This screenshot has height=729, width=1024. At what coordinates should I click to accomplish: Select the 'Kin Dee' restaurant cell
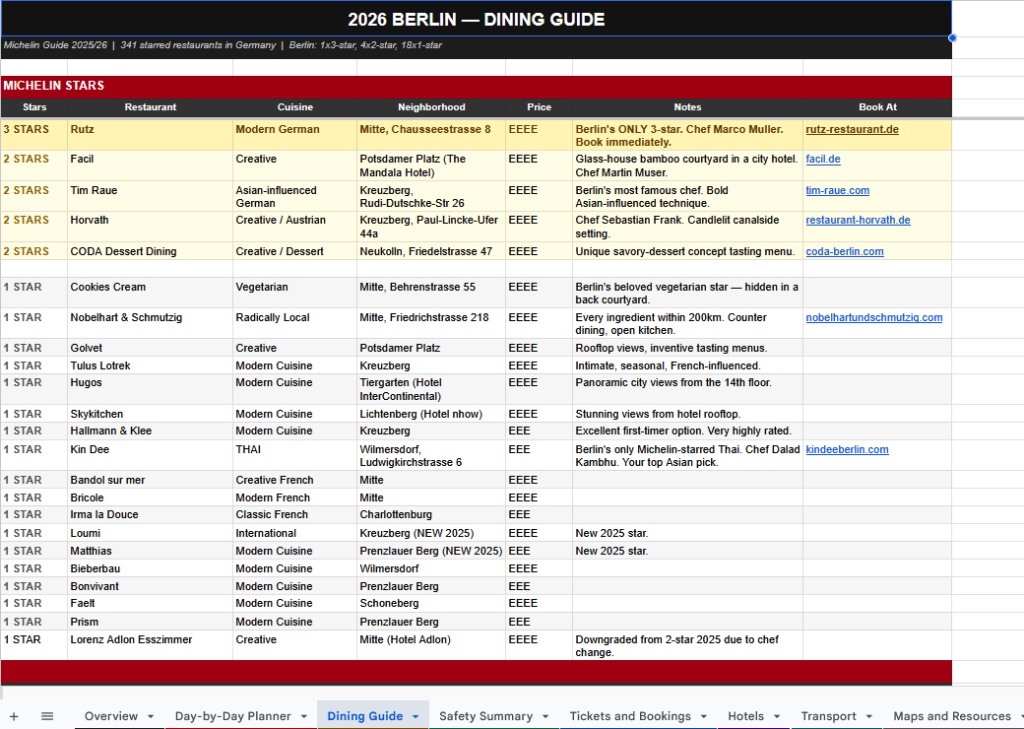coord(150,455)
